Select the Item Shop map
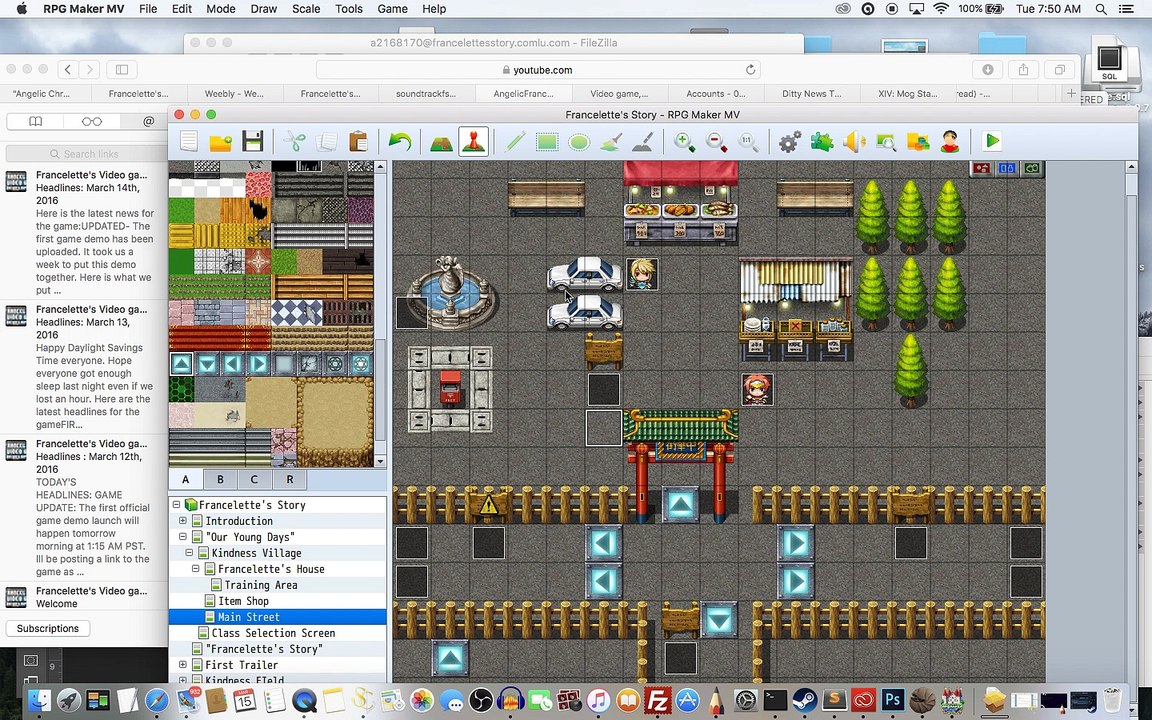This screenshot has width=1152, height=720. (x=243, y=601)
